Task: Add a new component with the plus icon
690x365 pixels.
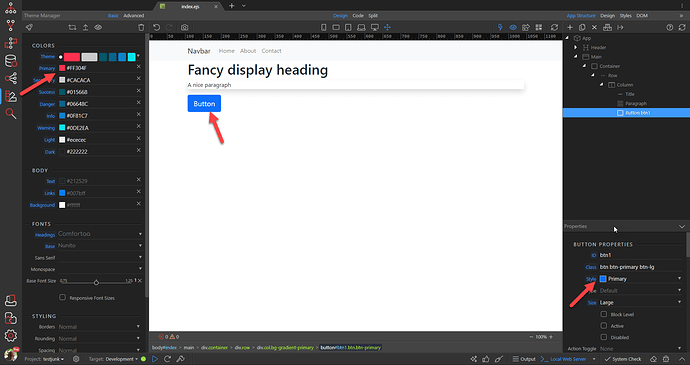Action: pyautogui.click(x=570, y=27)
